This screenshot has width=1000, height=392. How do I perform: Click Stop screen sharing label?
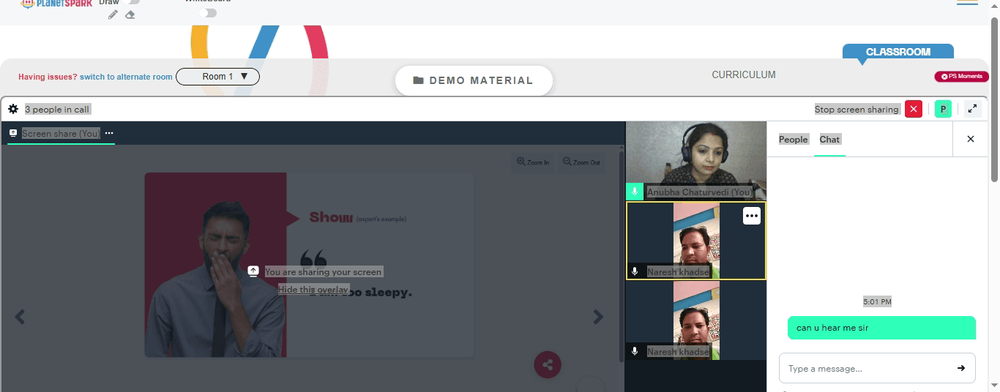click(857, 110)
